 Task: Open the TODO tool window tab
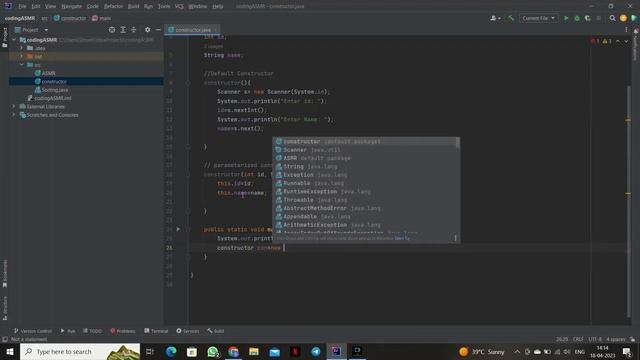93,331
